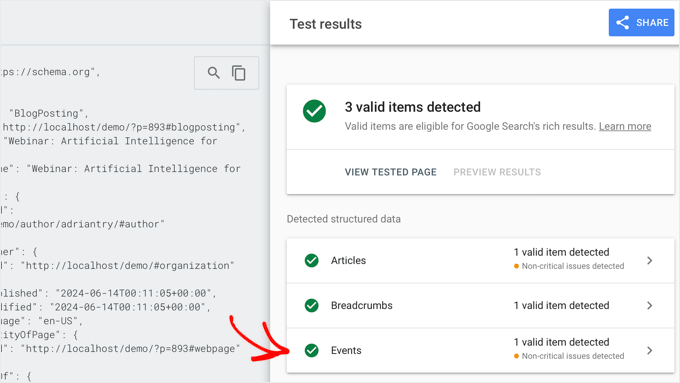
Task: Click the search icon in code panel
Action: (213, 73)
